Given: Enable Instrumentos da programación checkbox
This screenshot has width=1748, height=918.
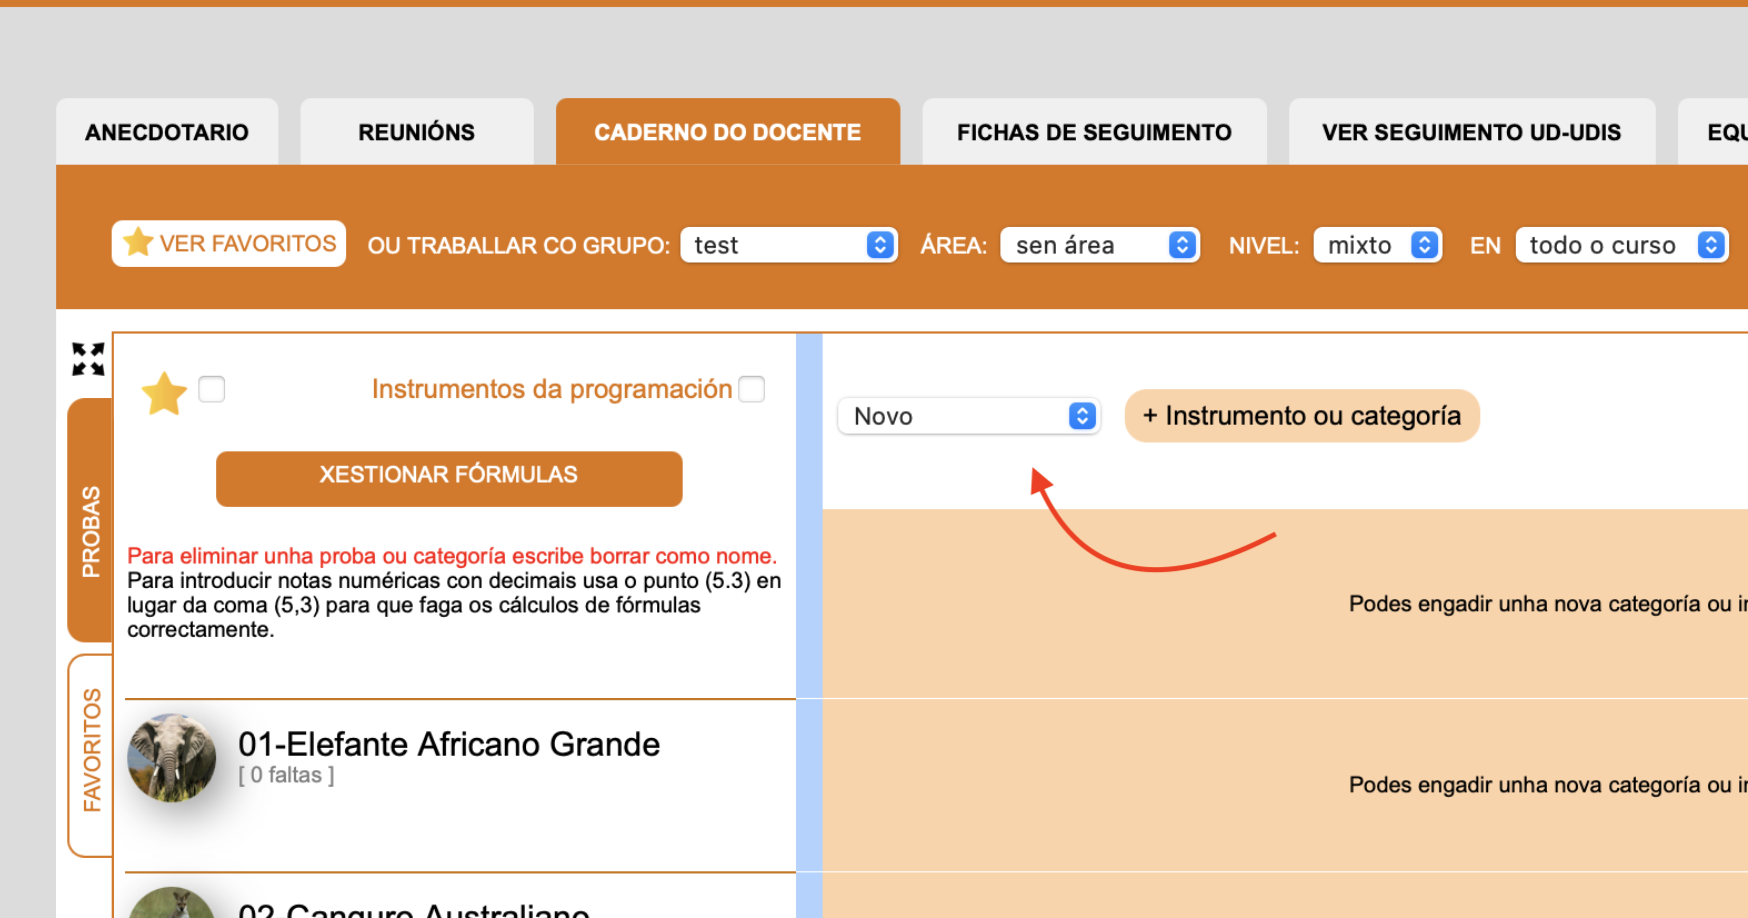Looking at the screenshot, I should click(751, 389).
